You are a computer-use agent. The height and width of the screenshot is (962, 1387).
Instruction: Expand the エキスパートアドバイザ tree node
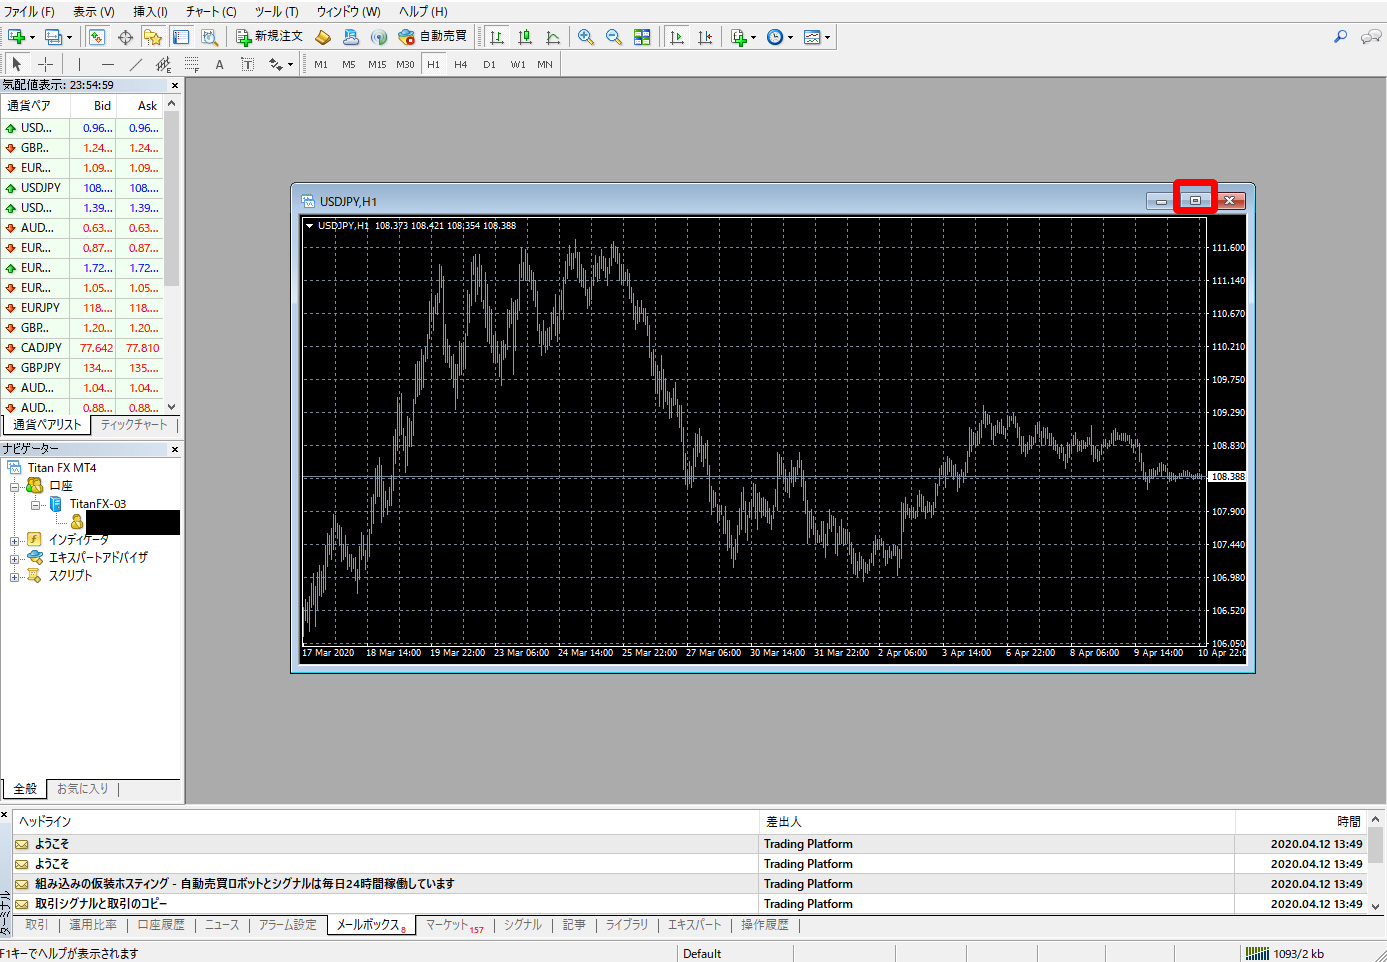point(15,559)
